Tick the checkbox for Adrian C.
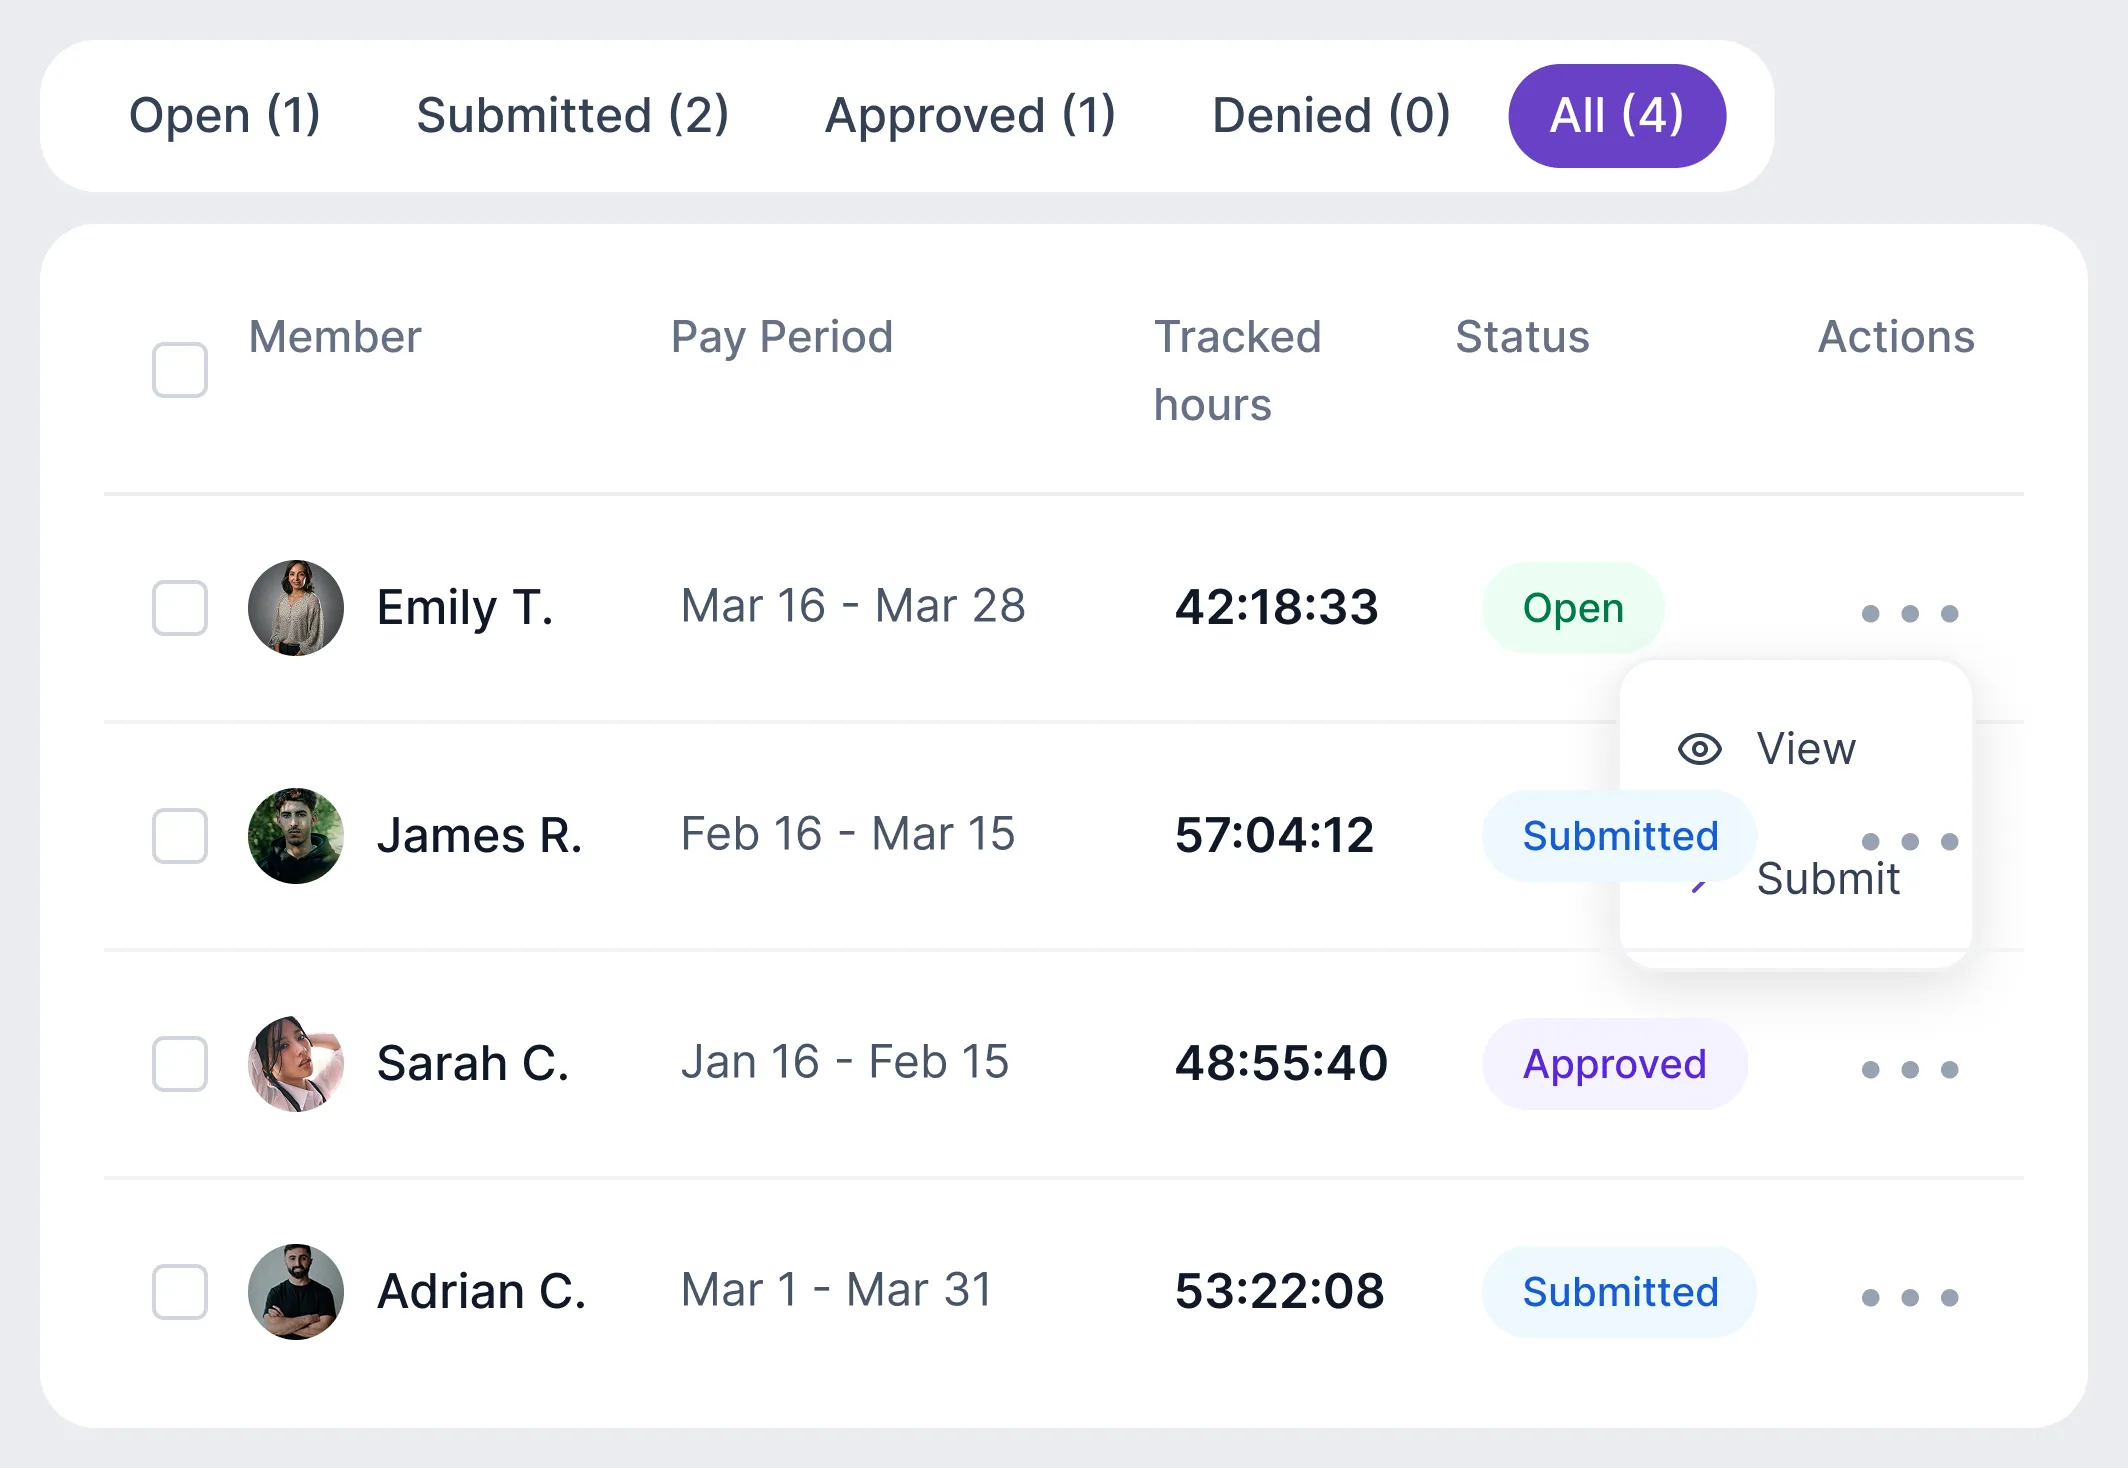The width and height of the screenshot is (2128, 1468). [x=180, y=1291]
